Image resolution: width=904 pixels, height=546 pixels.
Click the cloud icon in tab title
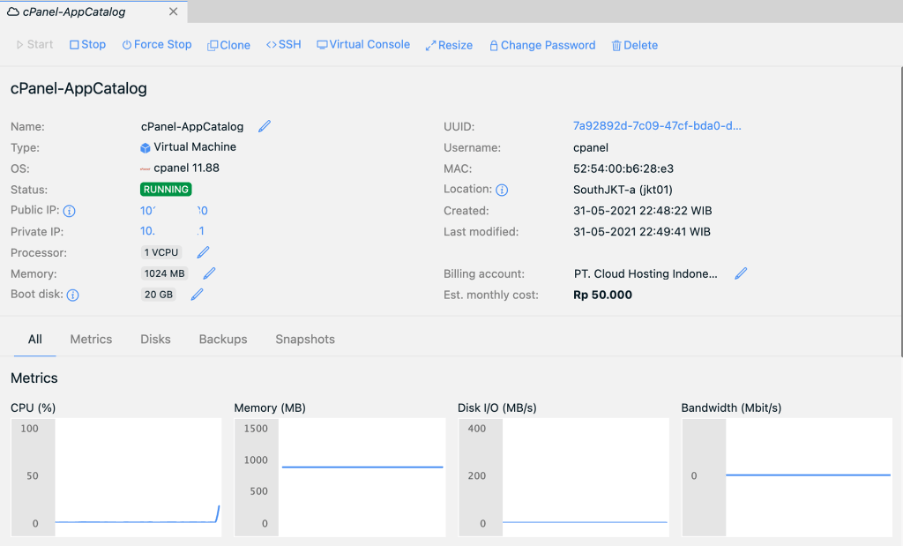tap(13, 12)
